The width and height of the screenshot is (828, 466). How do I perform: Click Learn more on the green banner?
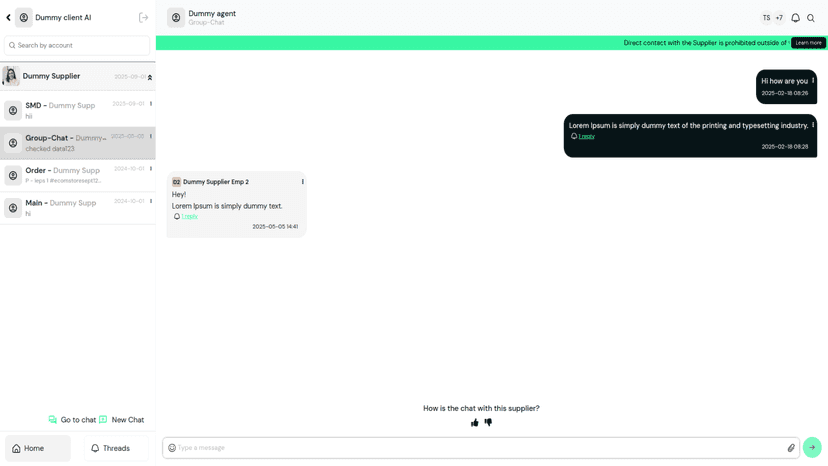click(x=808, y=43)
